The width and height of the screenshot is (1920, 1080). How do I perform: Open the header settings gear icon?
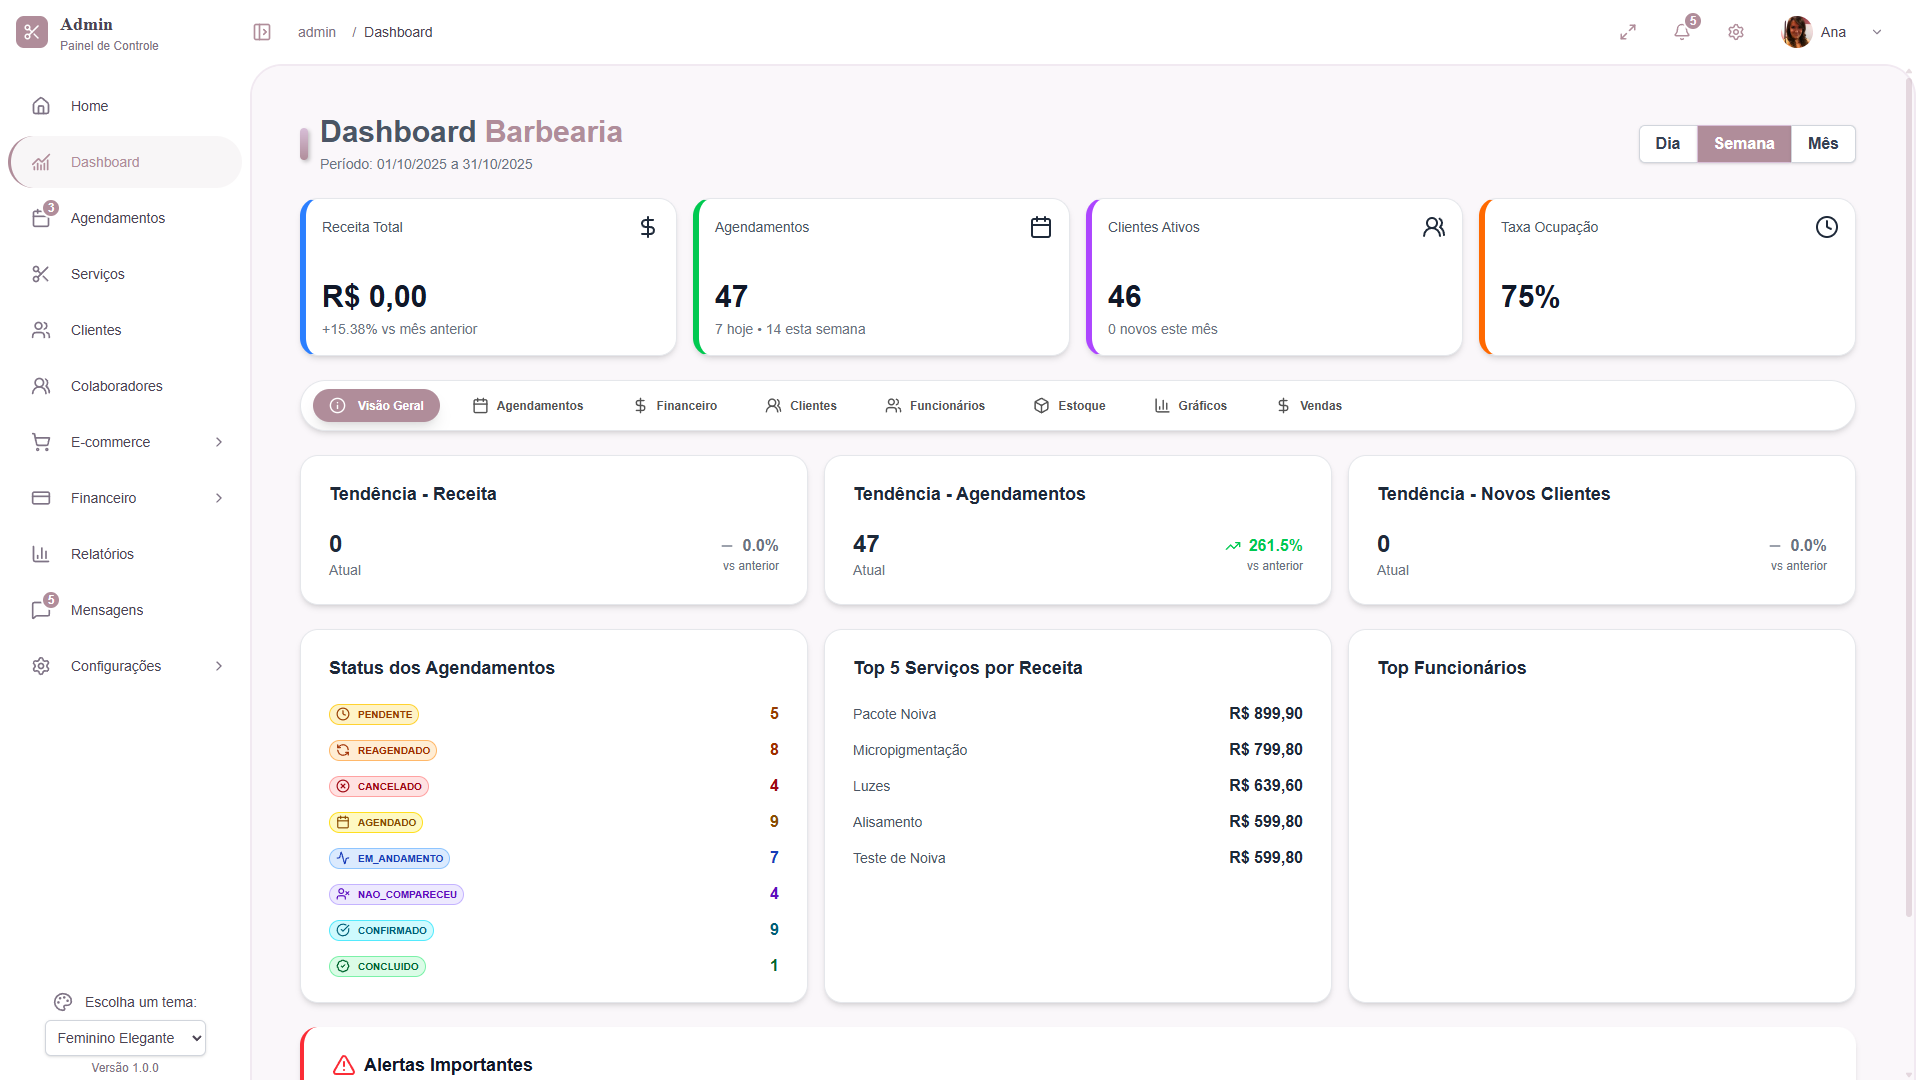1736,32
